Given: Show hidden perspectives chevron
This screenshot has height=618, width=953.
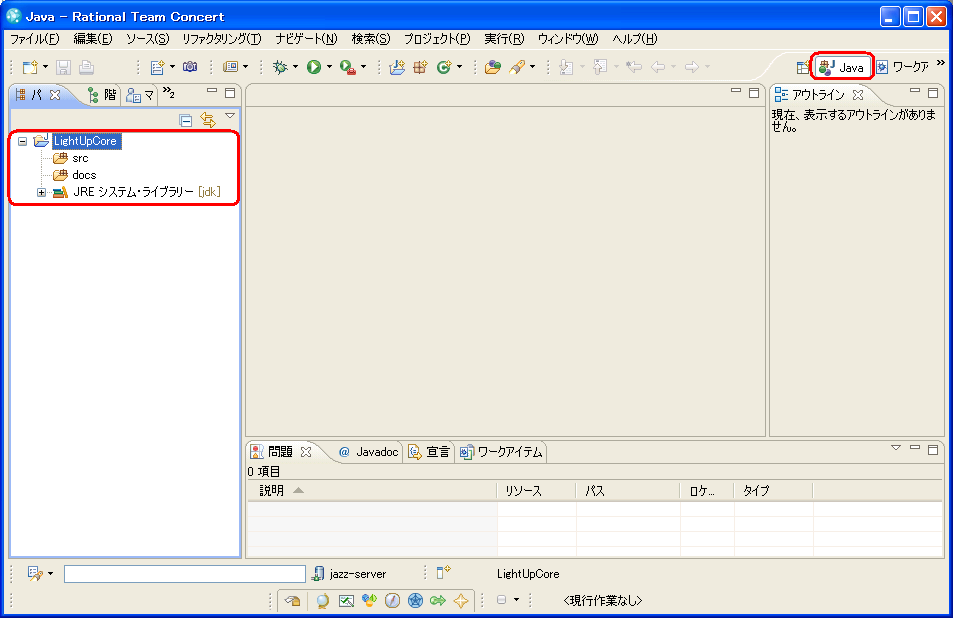Looking at the screenshot, I should pyautogui.click(x=941, y=63).
